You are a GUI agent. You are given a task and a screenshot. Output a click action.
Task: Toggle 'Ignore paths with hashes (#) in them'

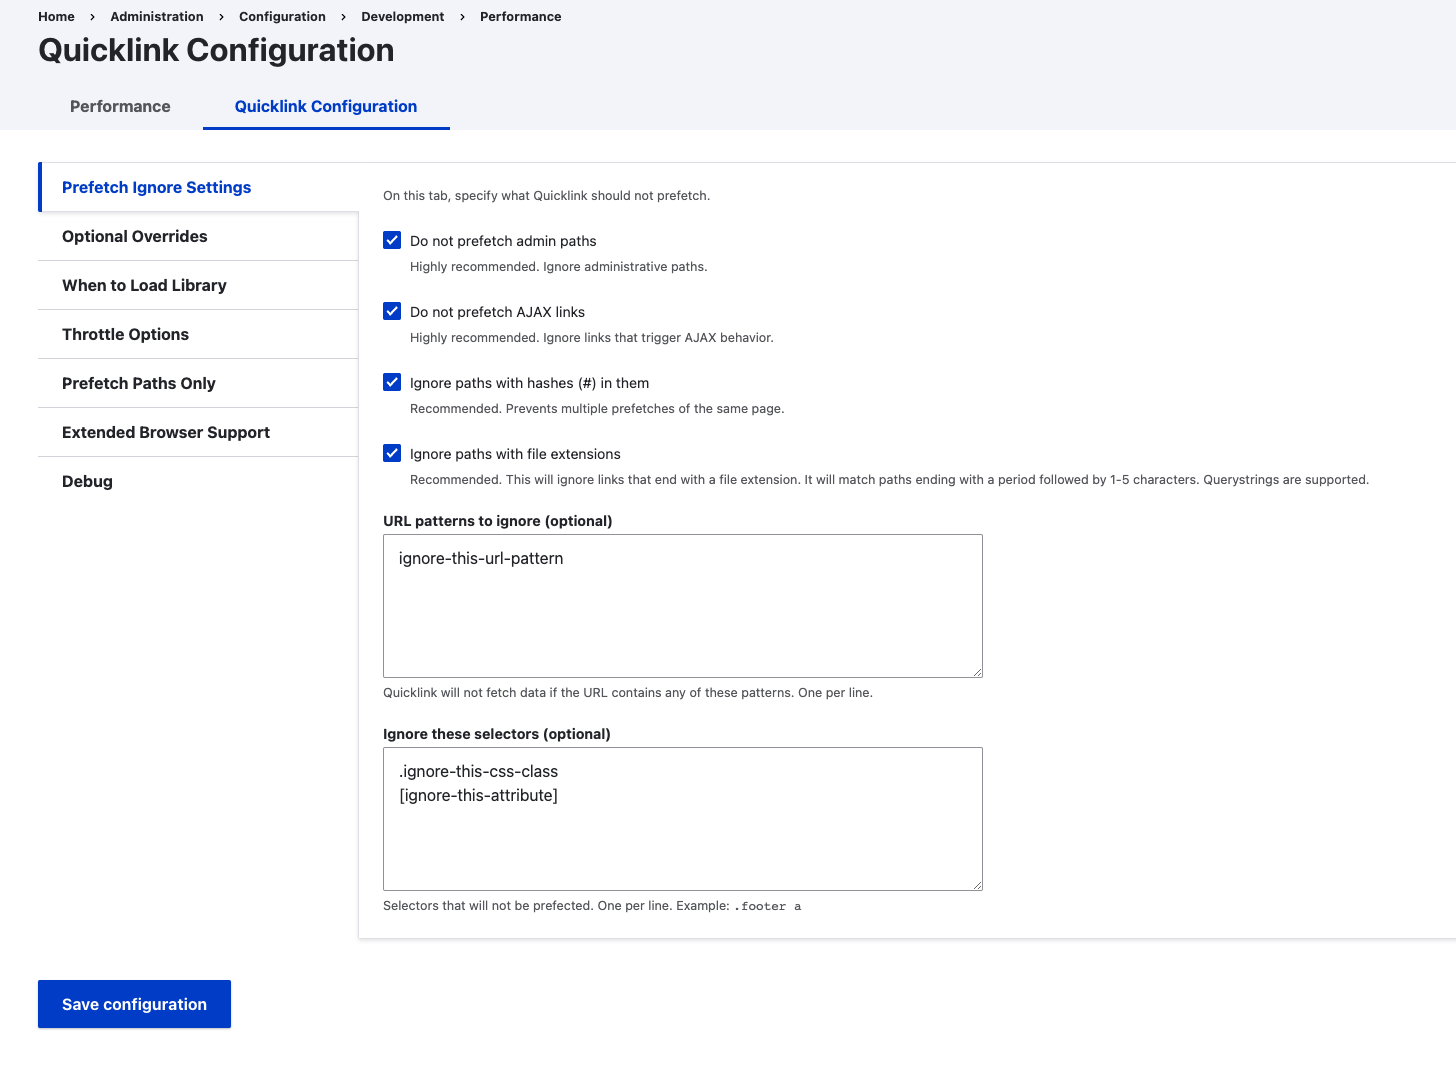coord(391,382)
